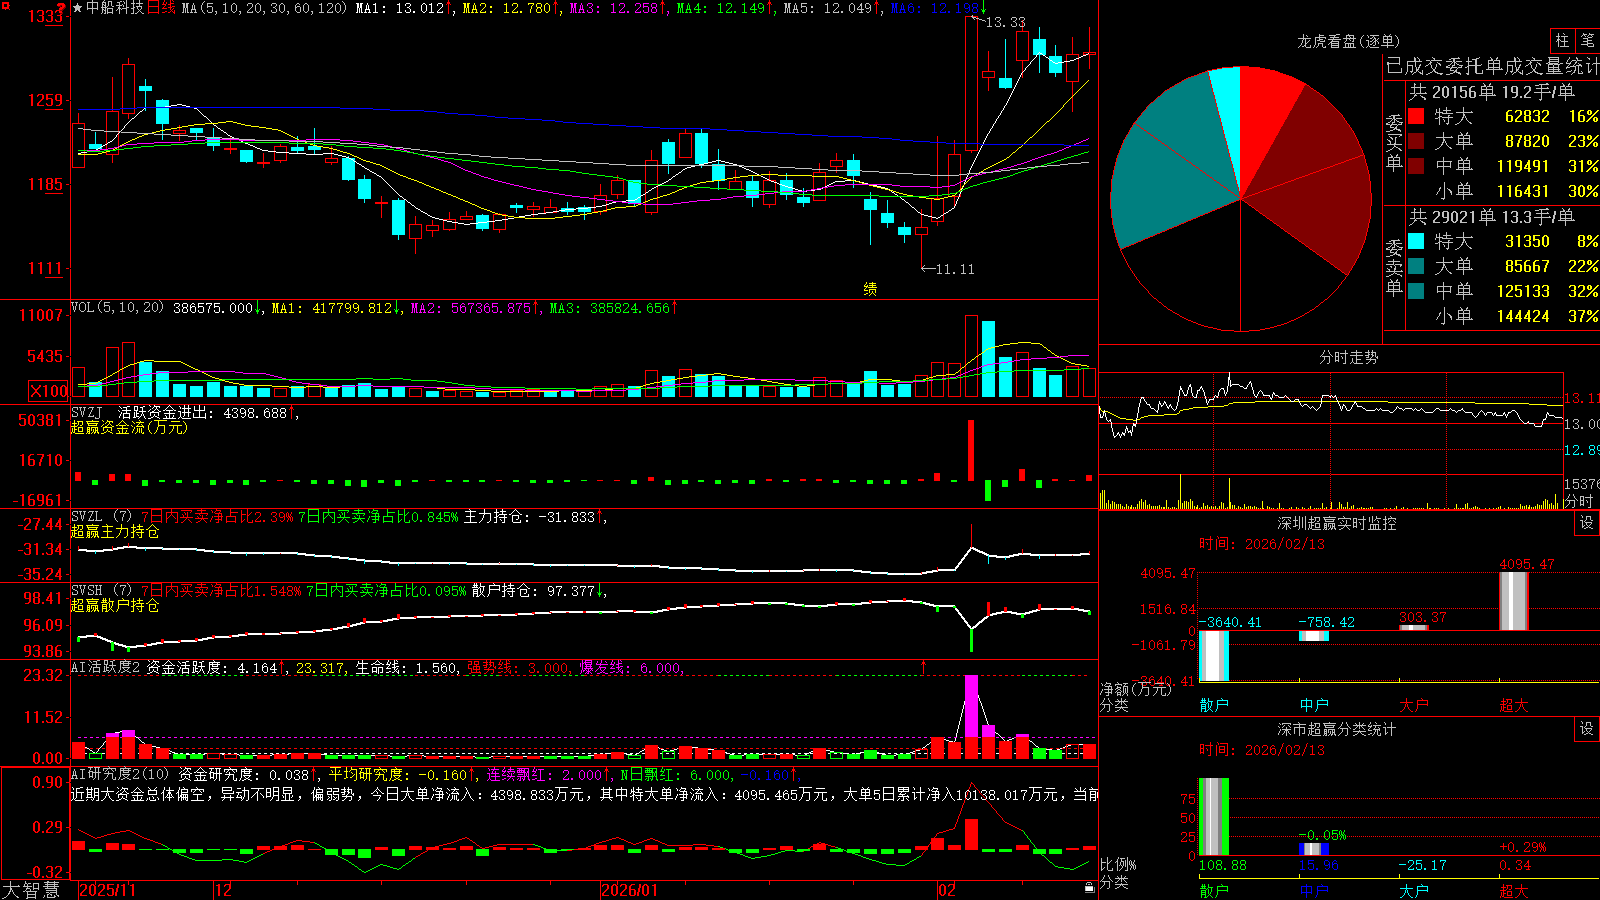Click the 委卖单 特大 cyan swatch
1600x900 pixels.
(1416, 241)
